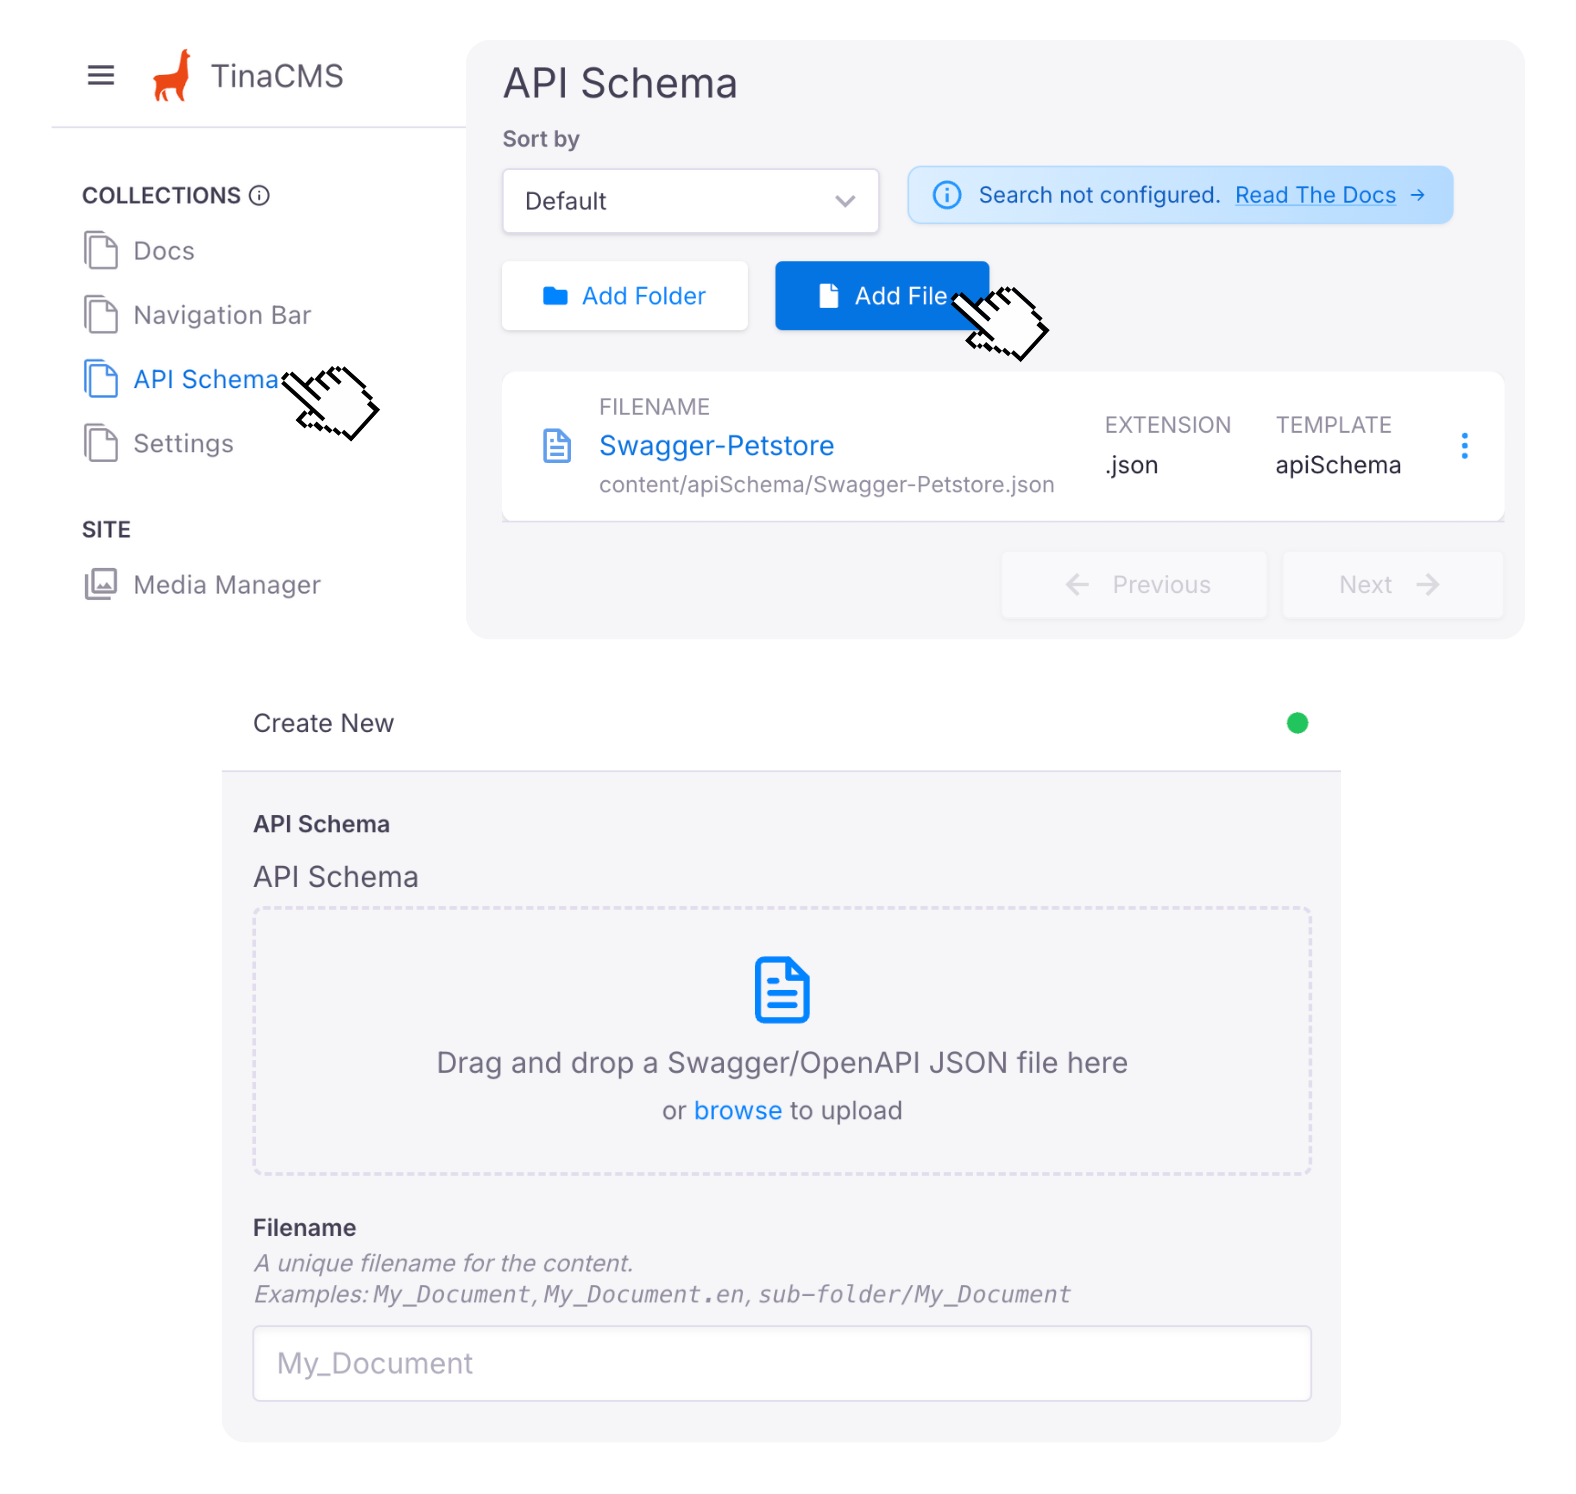Follow the Read The Docs link
The height and width of the screenshot is (1494, 1576).
(x=1315, y=195)
